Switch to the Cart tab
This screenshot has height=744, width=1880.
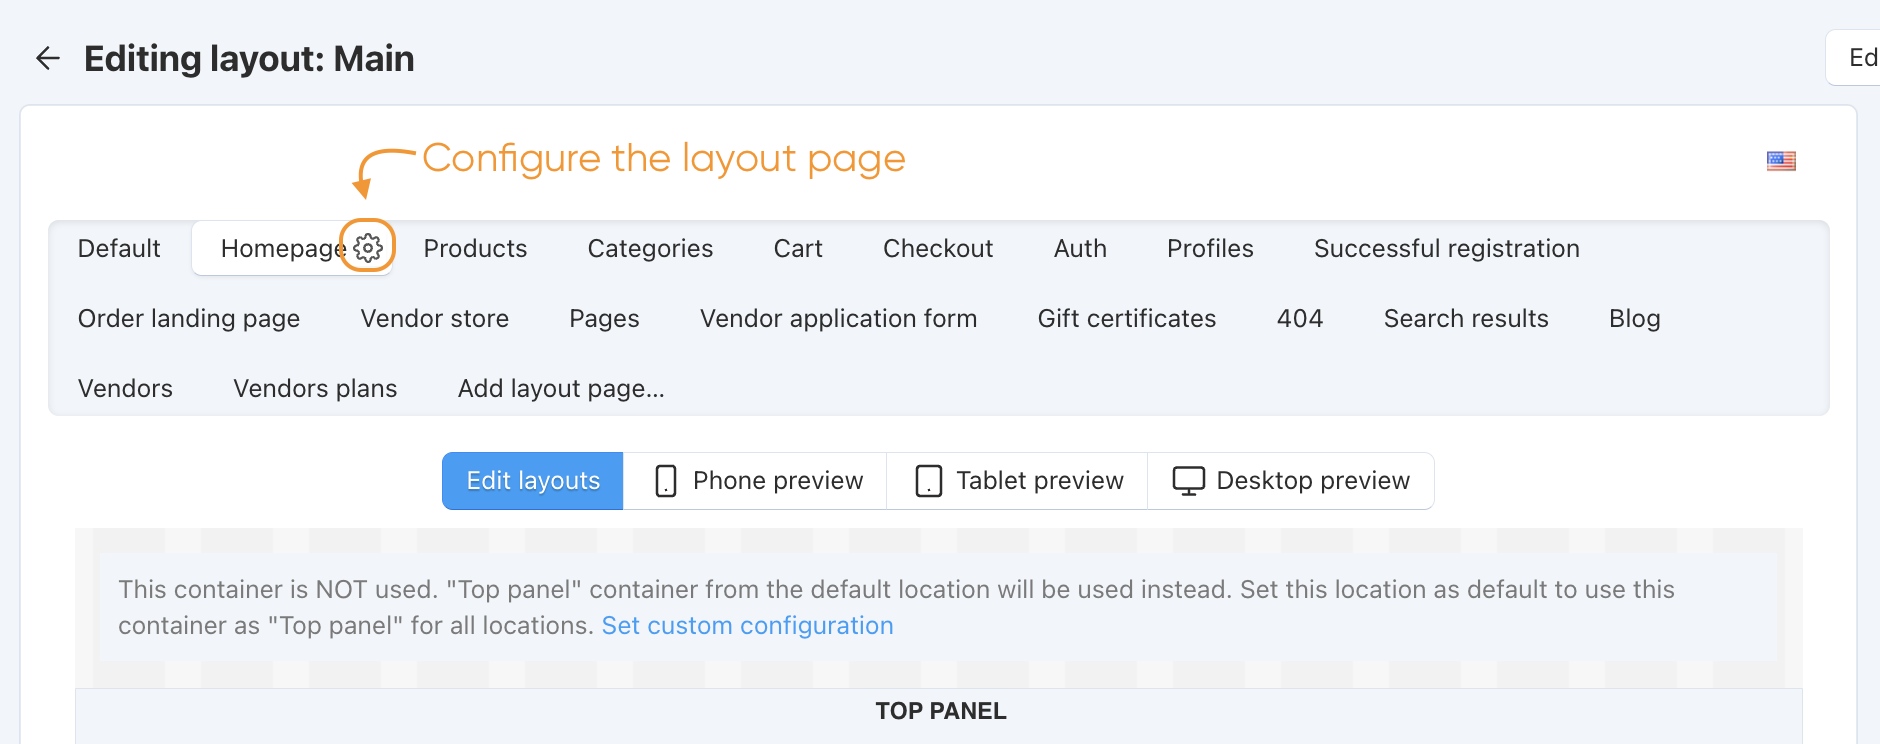[798, 248]
